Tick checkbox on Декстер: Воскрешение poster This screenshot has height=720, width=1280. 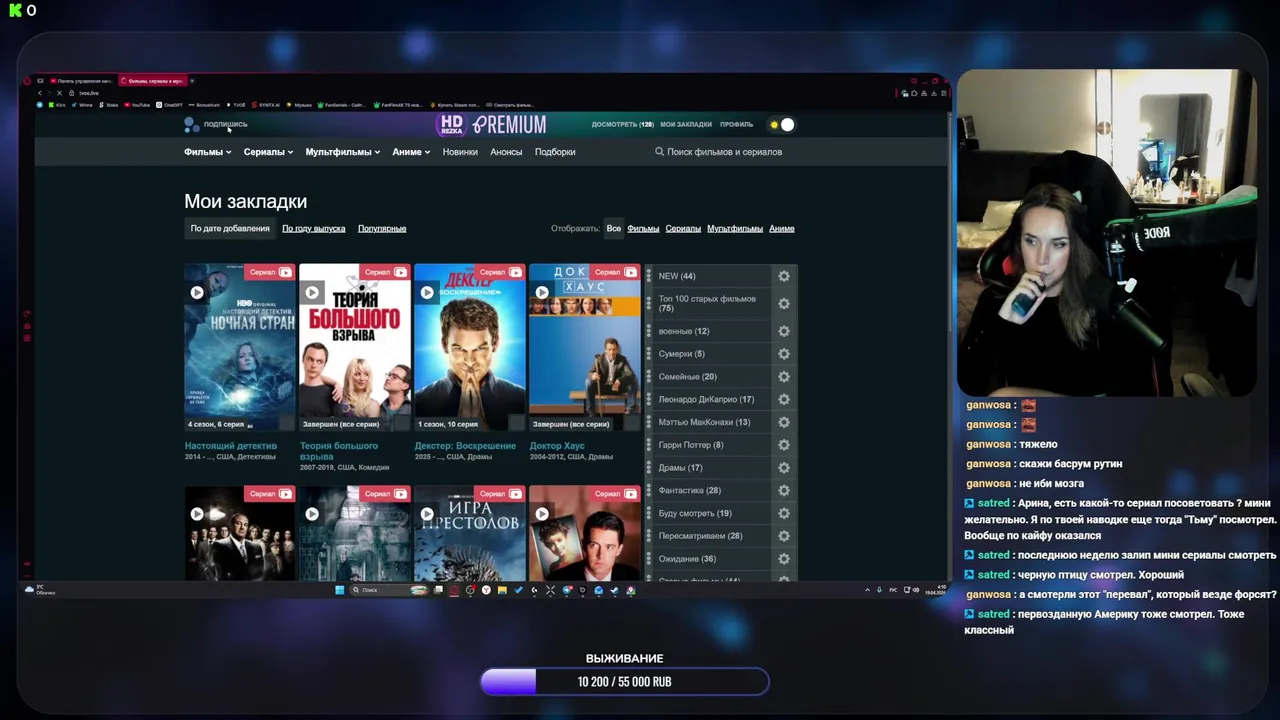tap(517, 423)
